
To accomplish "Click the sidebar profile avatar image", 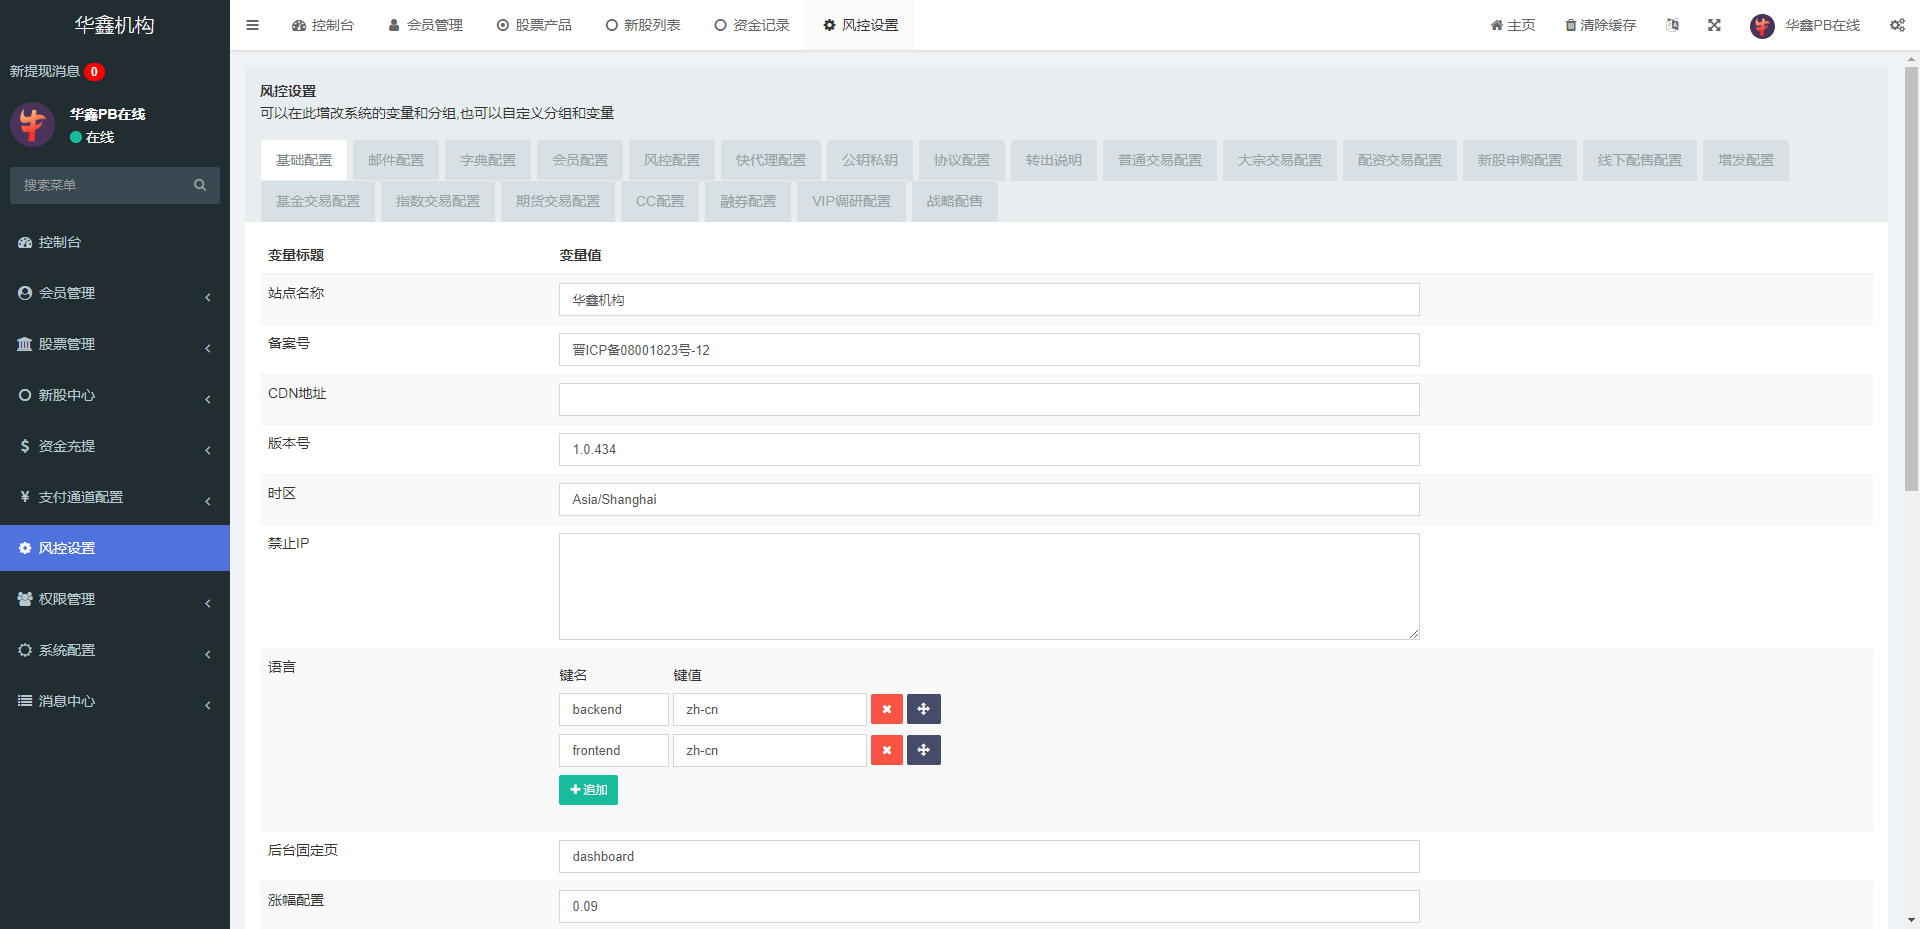I will click(32, 124).
